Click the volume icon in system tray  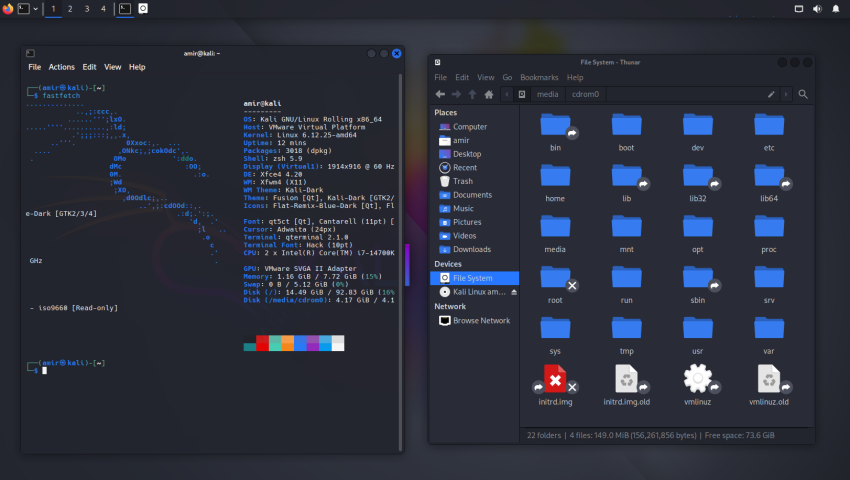(x=818, y=8)
